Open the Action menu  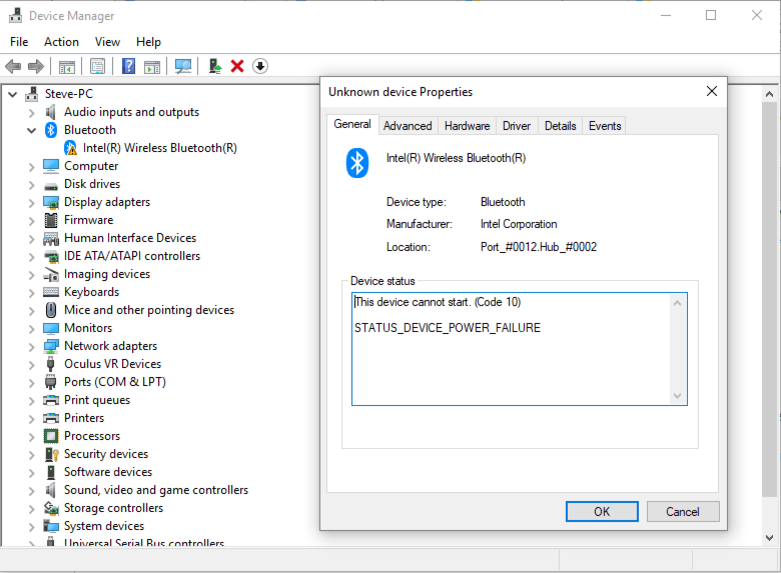tap(61, 42)
